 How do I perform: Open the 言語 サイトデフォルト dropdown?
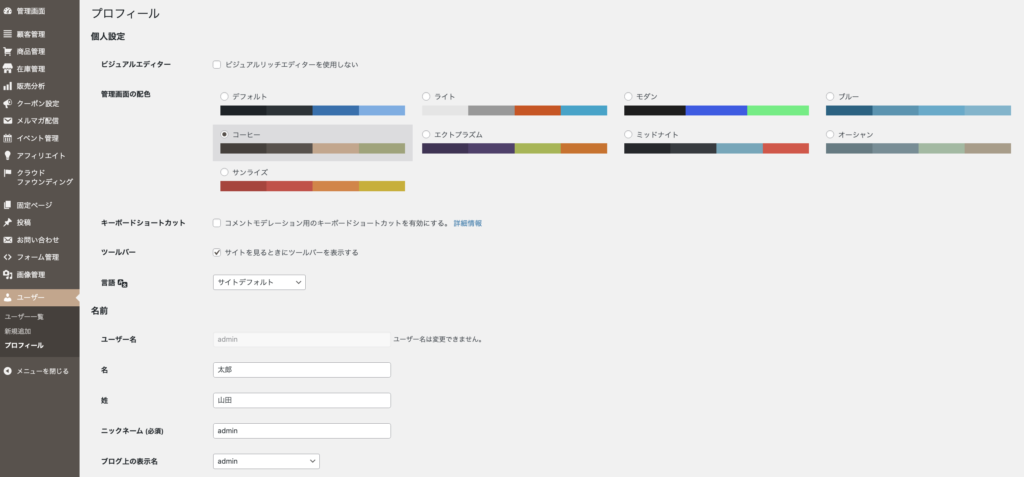point(259,283)
